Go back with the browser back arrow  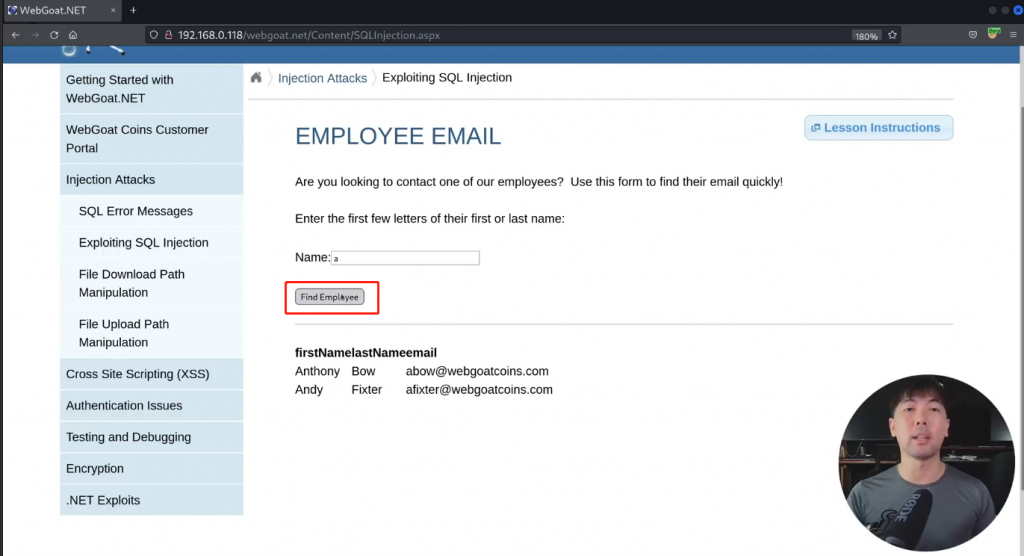tap(16, 35)
